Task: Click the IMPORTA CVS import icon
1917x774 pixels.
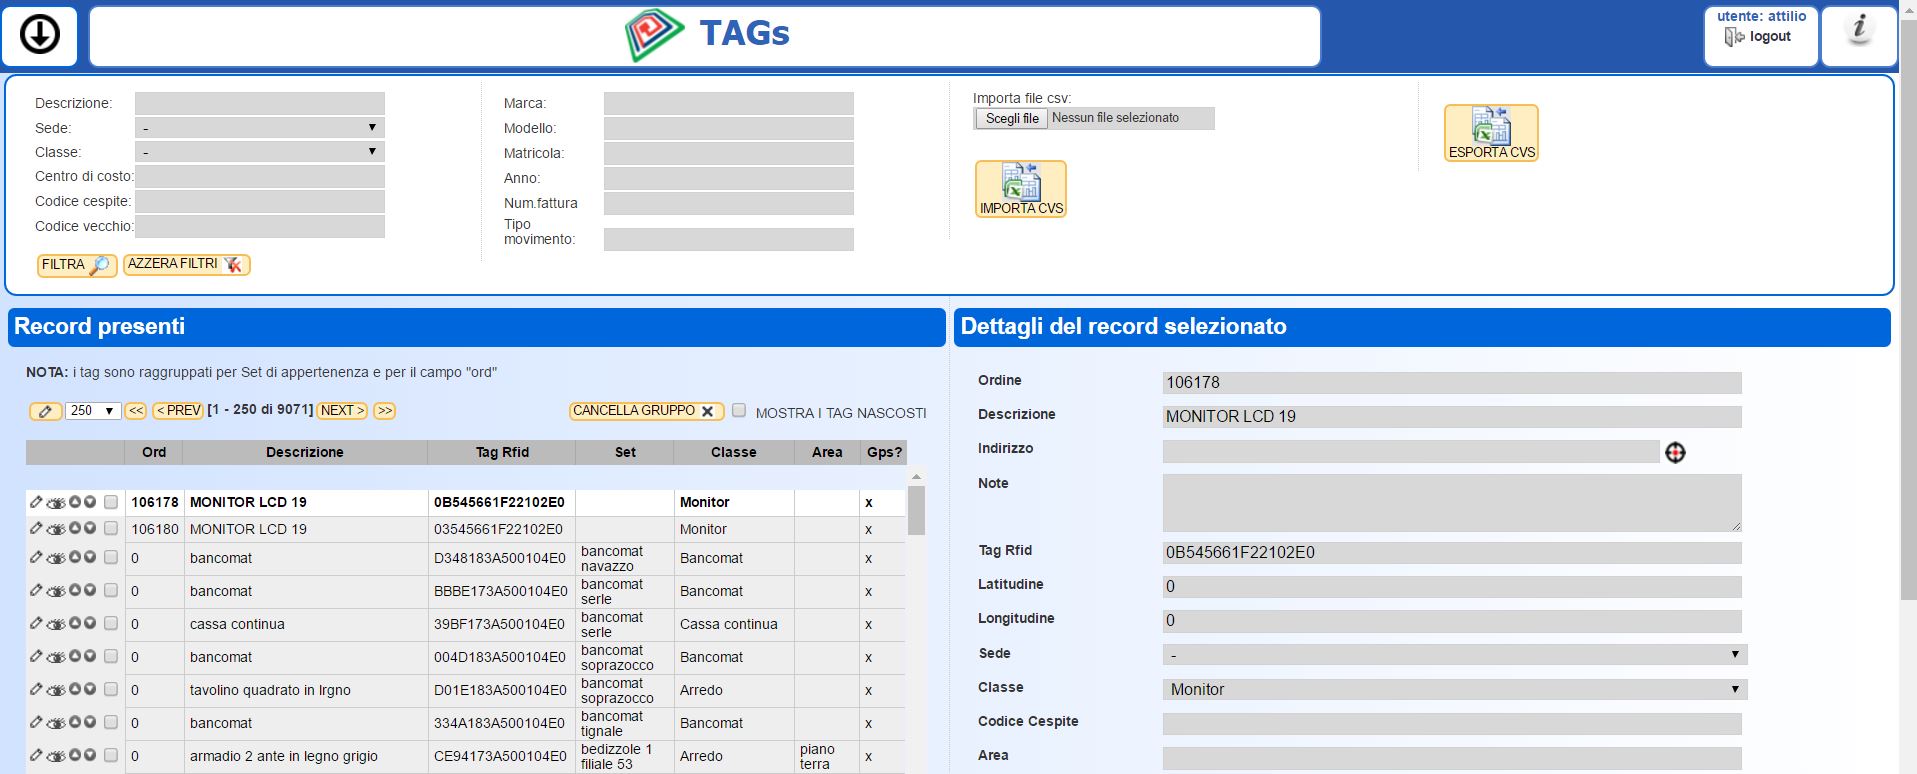Action: click(x=1020, y=189)
